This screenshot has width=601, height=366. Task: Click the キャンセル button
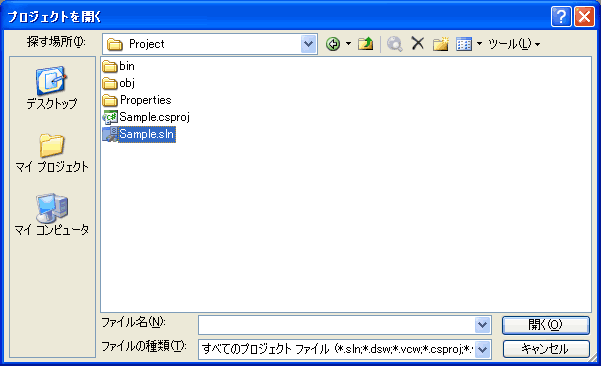point(545,349)
